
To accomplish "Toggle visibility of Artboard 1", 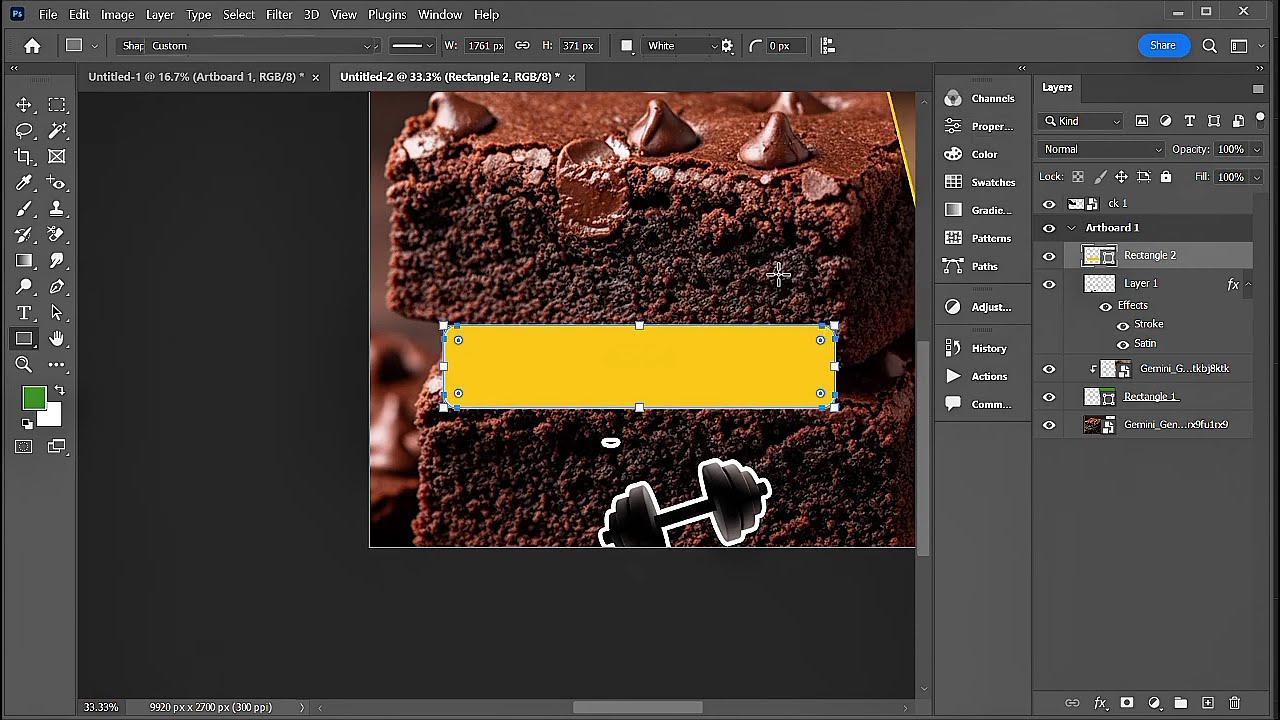I will [x=1049, y=228].
